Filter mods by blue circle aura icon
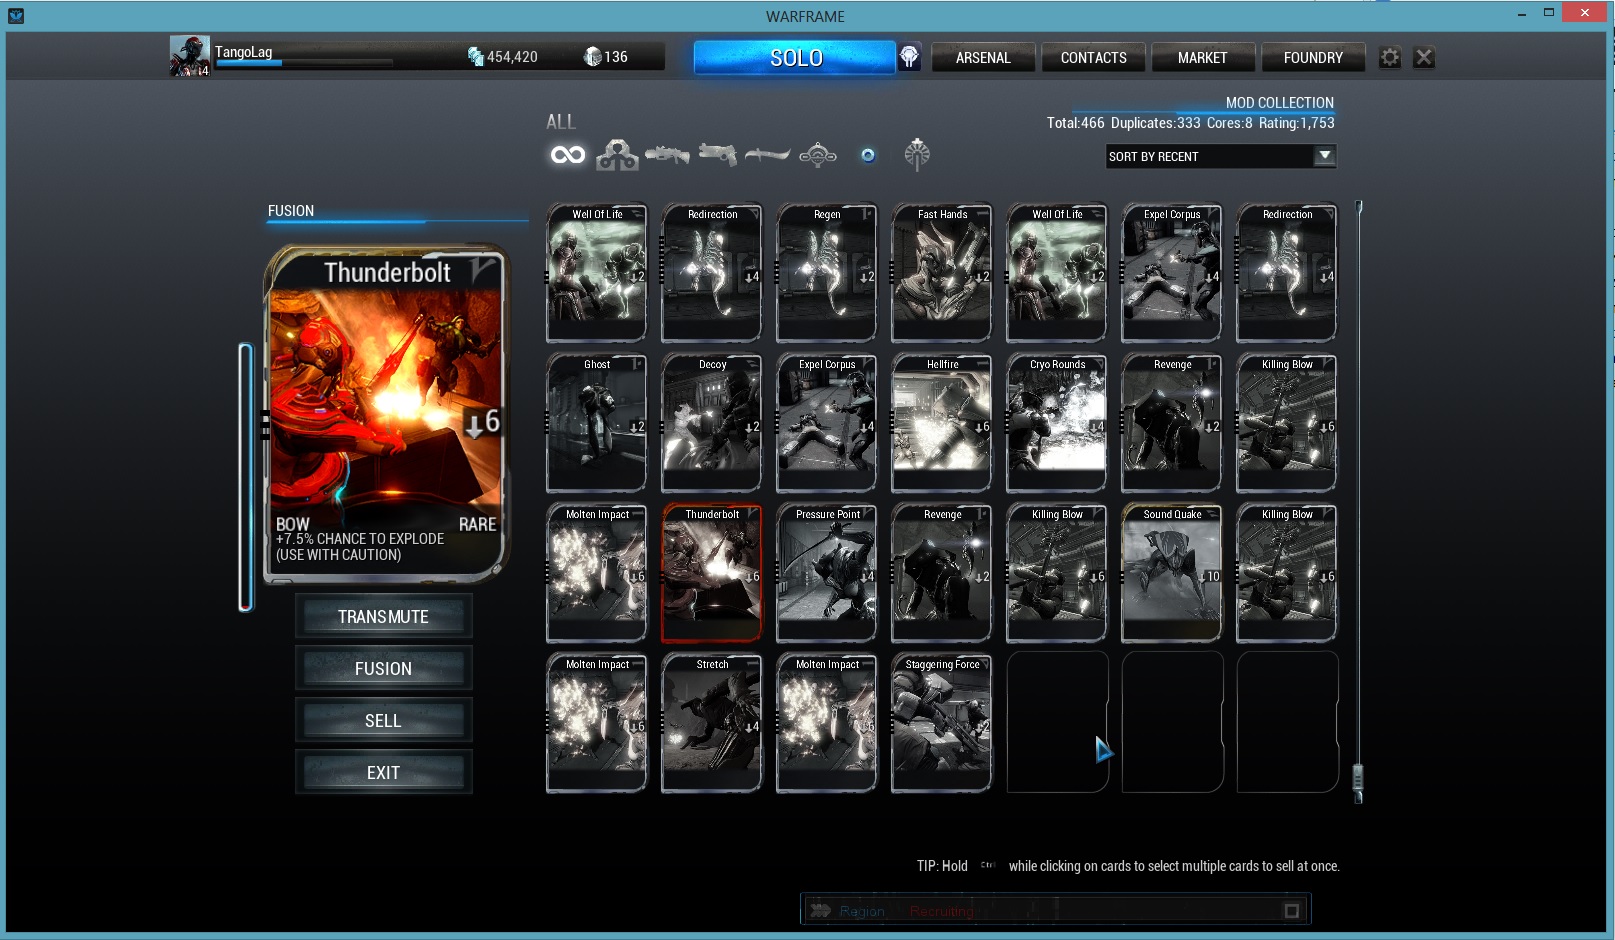This screenshot has width=1615, height=940. pyautogui.click(x=868, y=155)
